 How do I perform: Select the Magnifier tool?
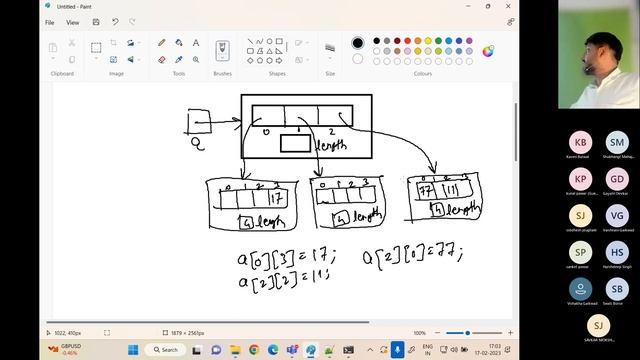[196, 60]
